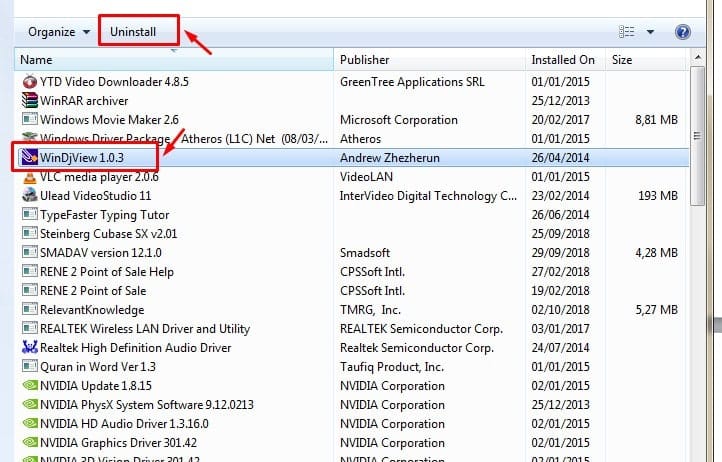Click the NVIDIA PhysX System Software icon
722x462 pixels.
tap(29, 404)
